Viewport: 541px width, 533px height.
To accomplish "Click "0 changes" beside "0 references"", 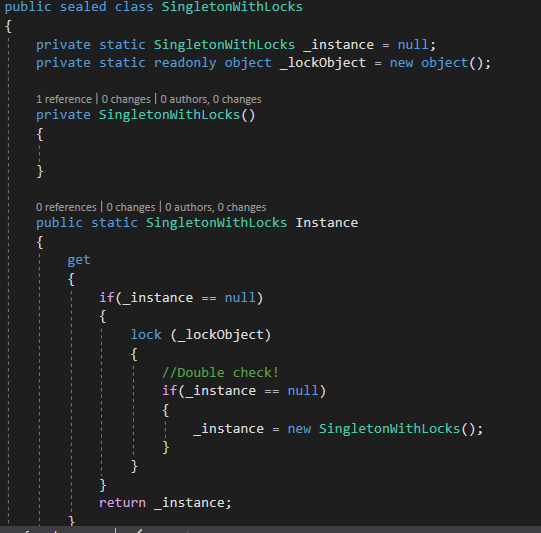I will click(x=131, y=207).
